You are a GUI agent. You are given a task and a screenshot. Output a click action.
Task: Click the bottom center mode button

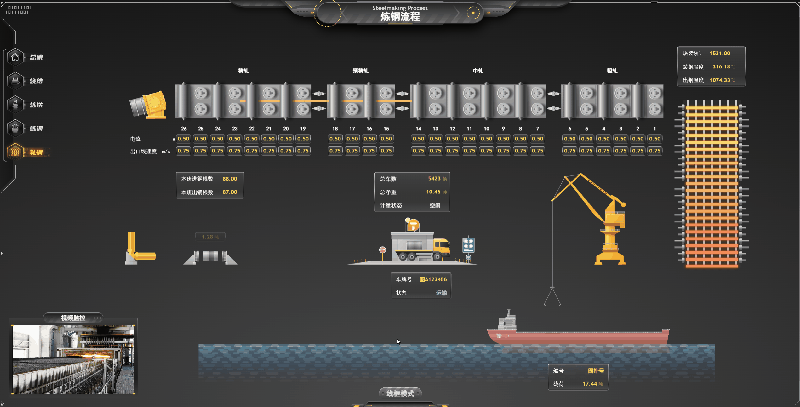click(x=401, y=393)
